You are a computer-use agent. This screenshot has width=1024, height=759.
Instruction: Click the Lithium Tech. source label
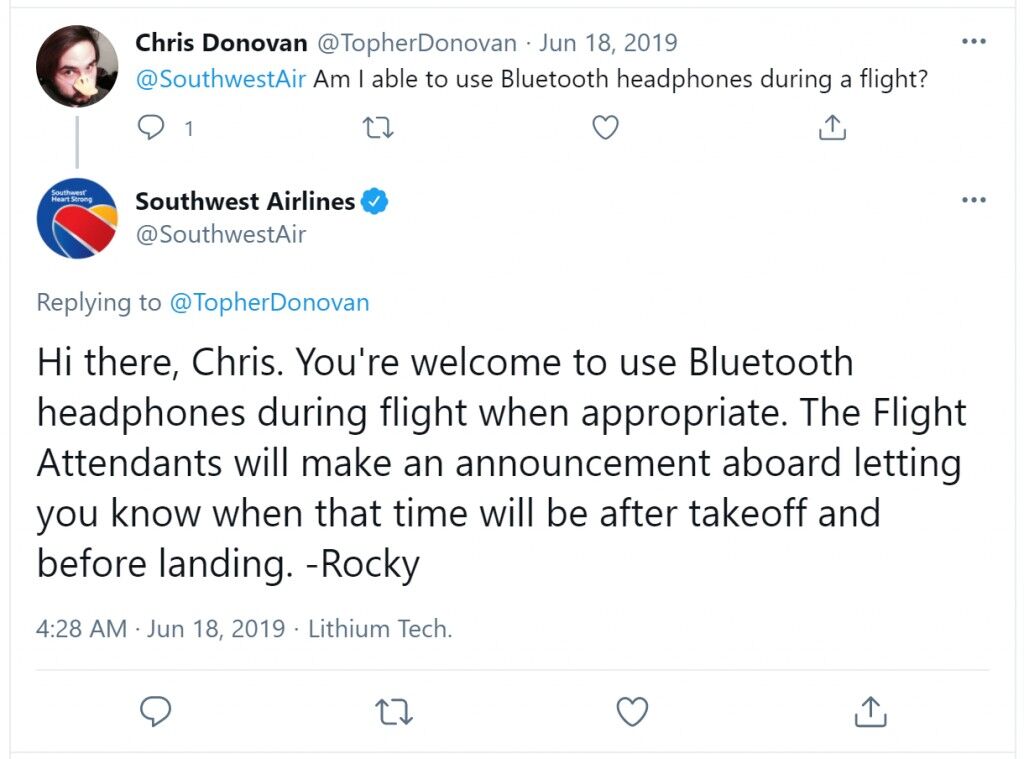(380, 628)
